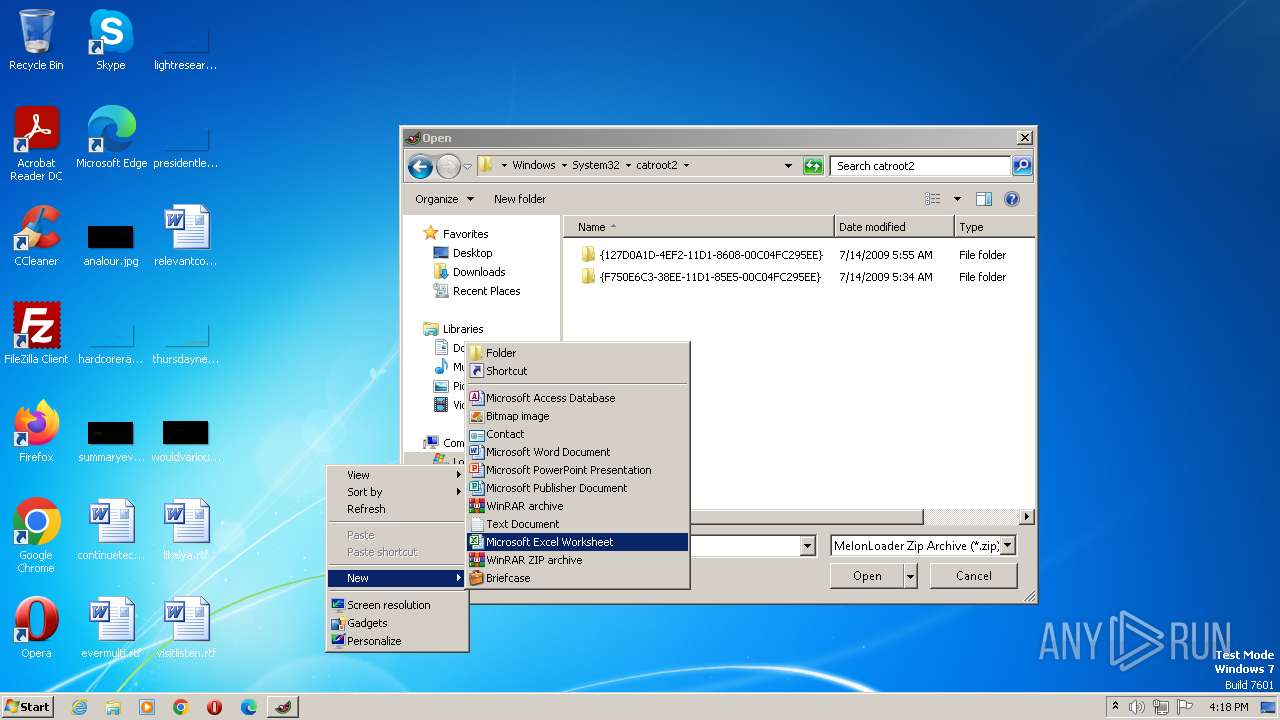Image resolution: width=1280 pixels, height=720 pixels.
Task: Select likelya.rtf desktop file
Action: 186,530
